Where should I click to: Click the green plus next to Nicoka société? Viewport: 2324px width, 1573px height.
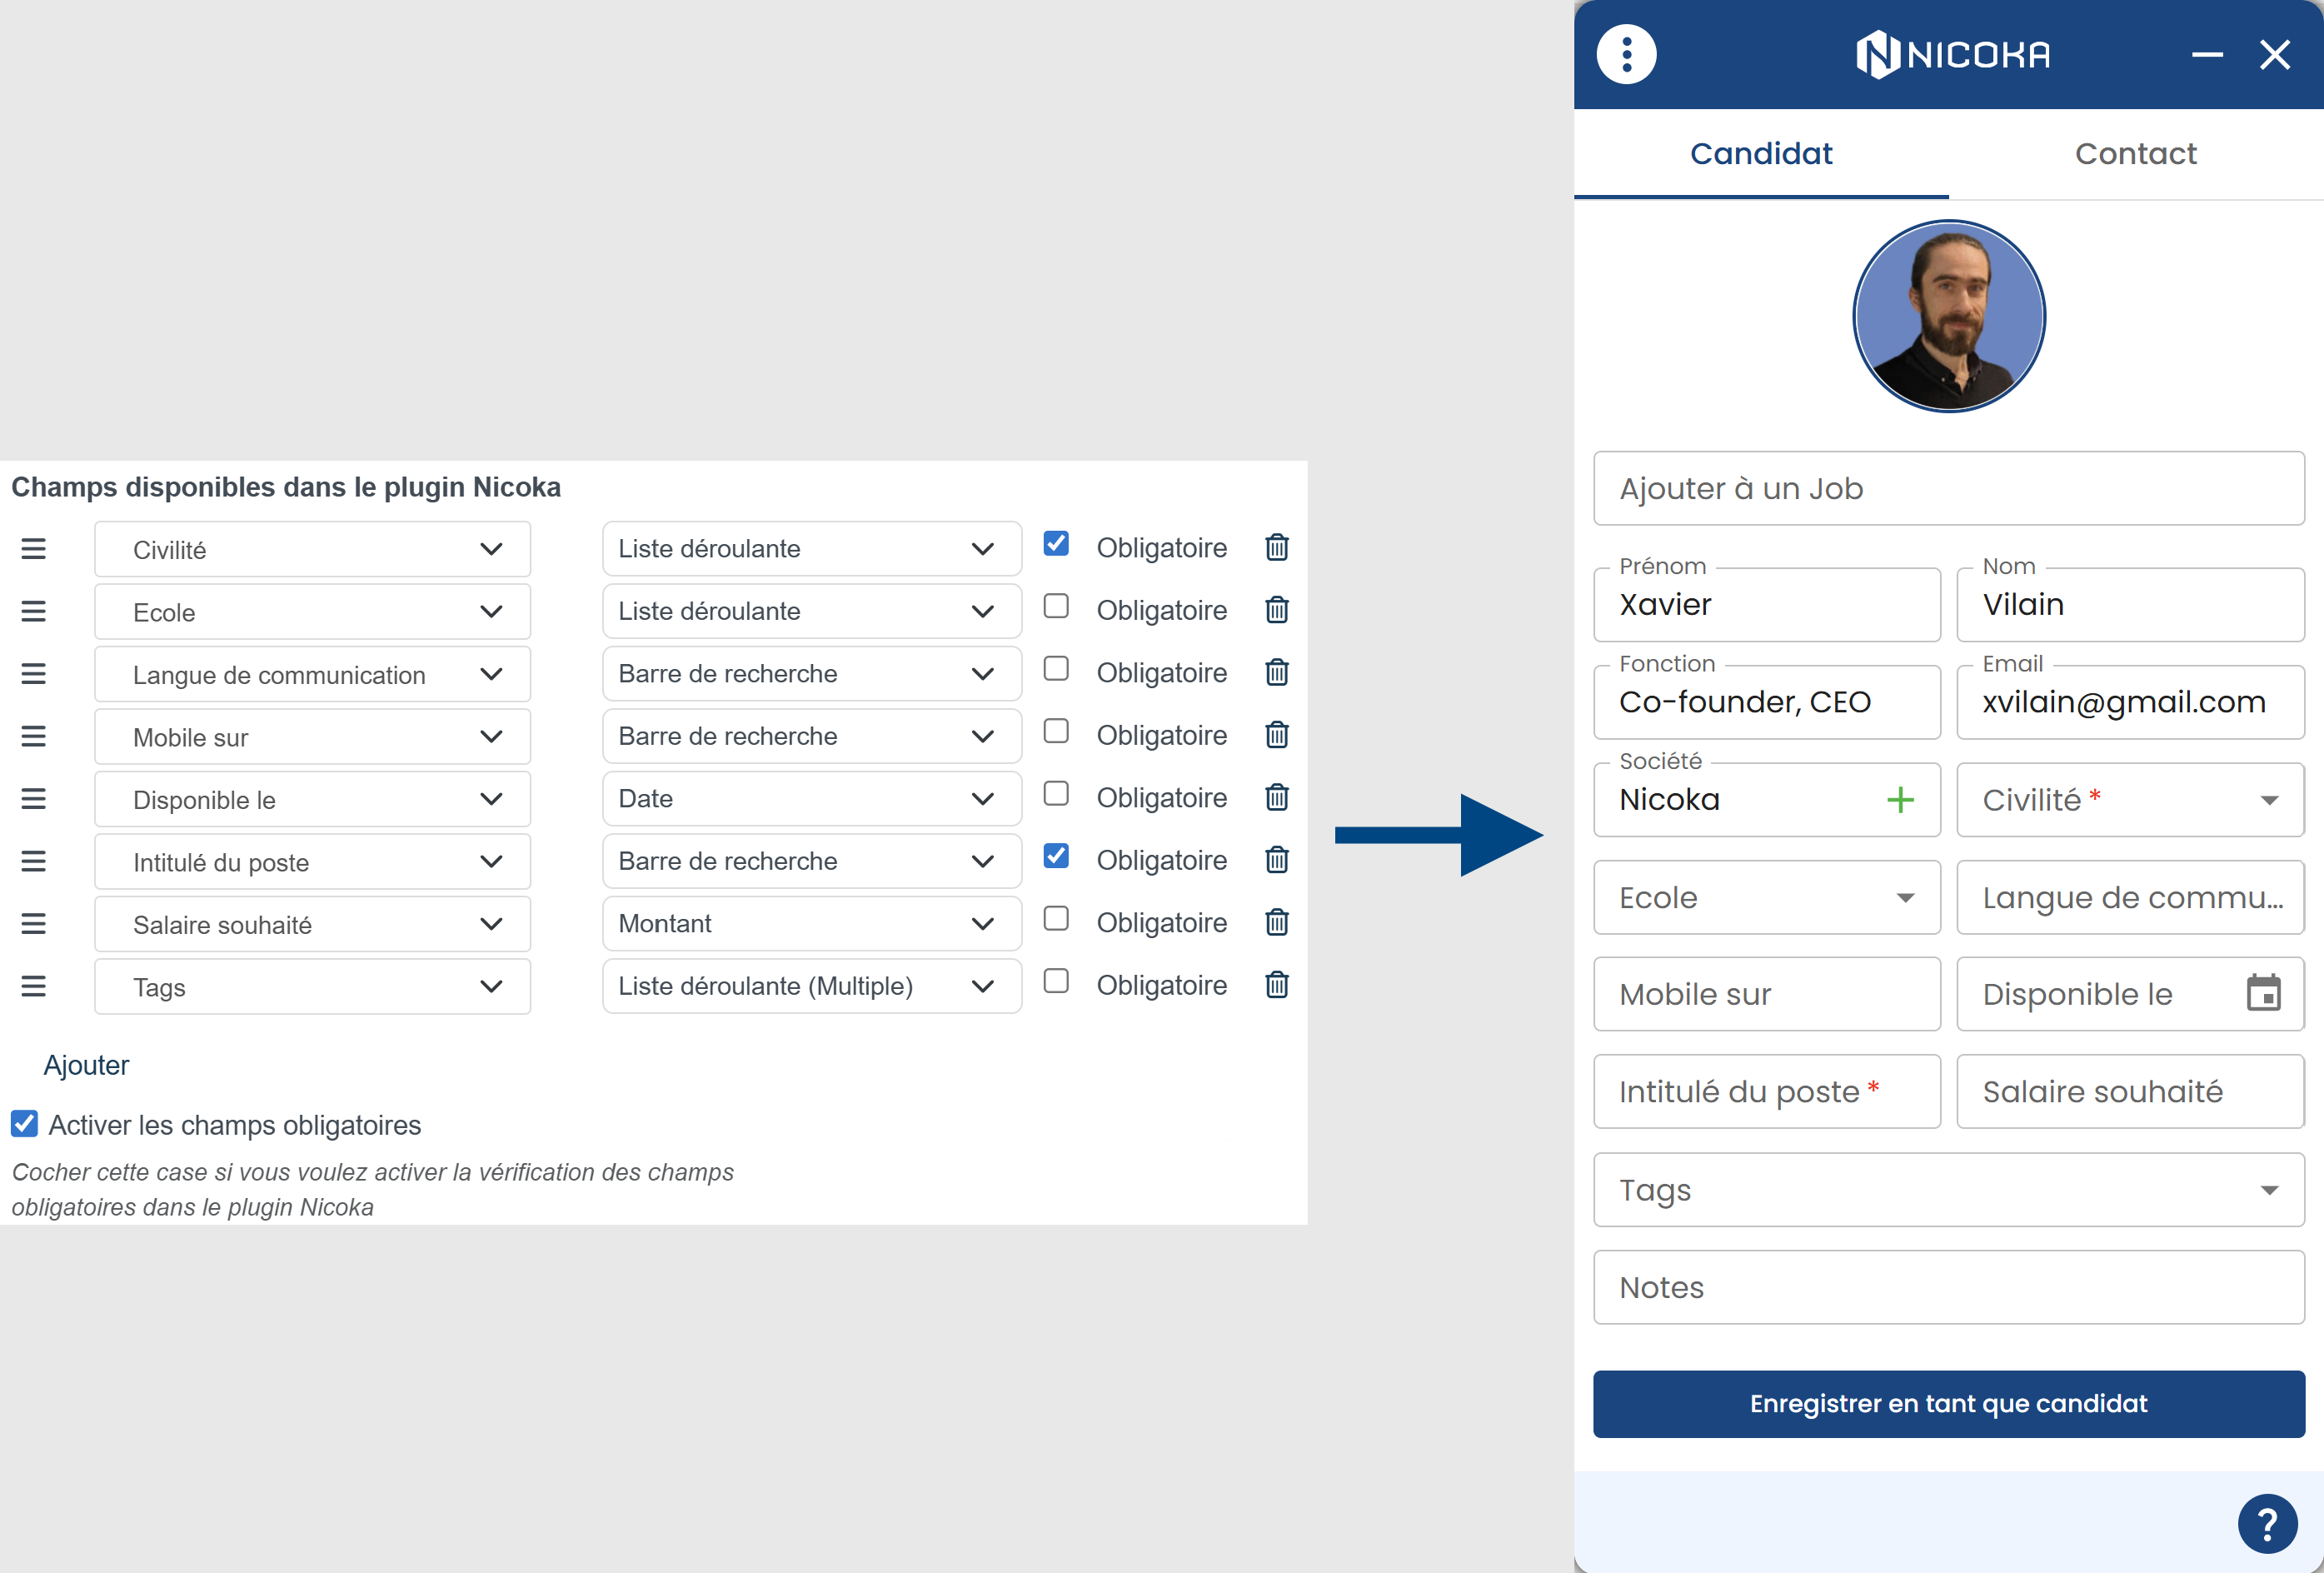[x=1899, y=800]
